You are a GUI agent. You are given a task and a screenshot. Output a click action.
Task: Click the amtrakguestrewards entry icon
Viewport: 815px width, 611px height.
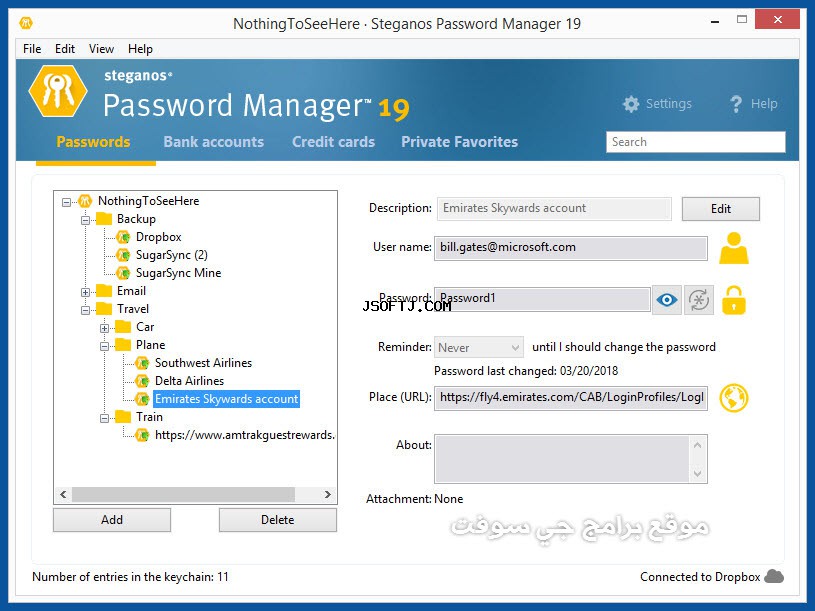[x=142, y=435]
